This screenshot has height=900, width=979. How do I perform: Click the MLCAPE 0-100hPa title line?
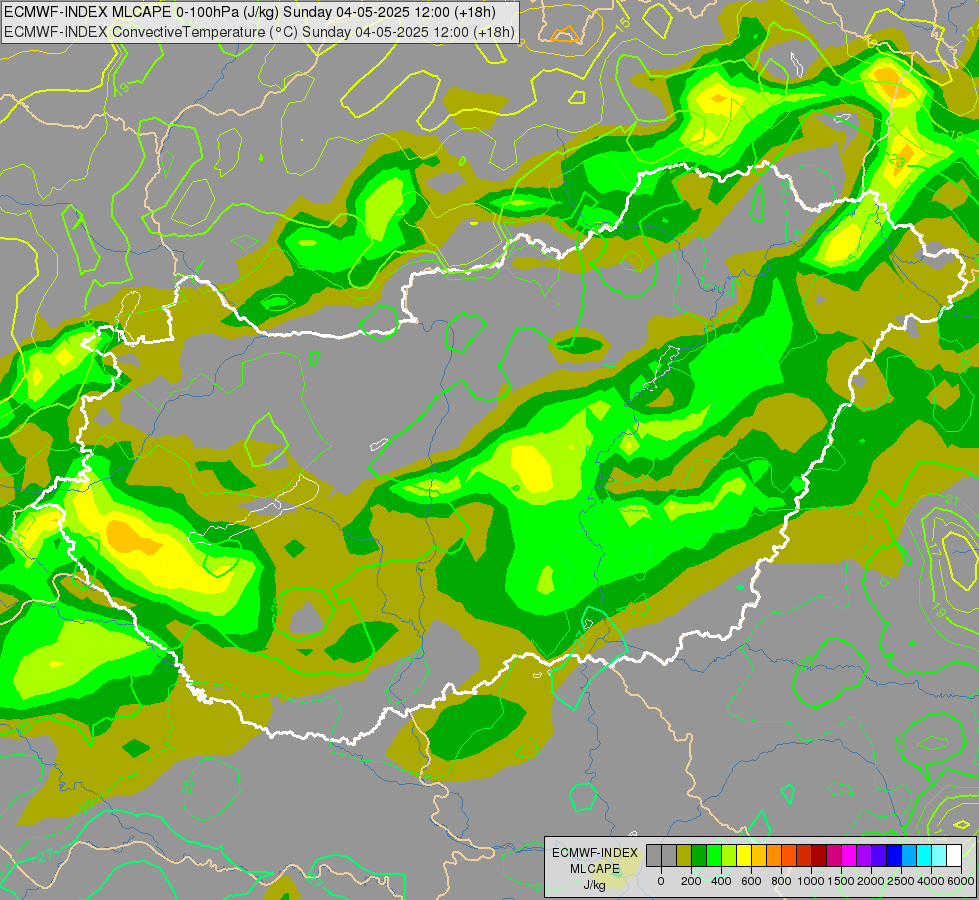250,12
